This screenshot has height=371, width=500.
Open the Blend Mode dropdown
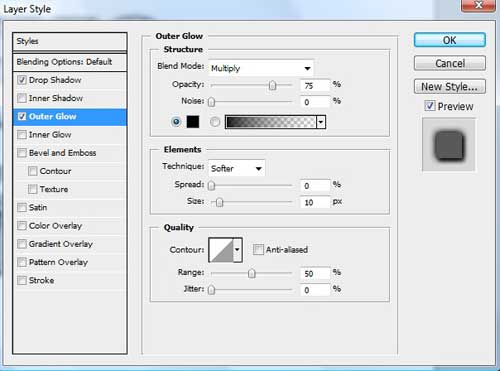point(261,68)
